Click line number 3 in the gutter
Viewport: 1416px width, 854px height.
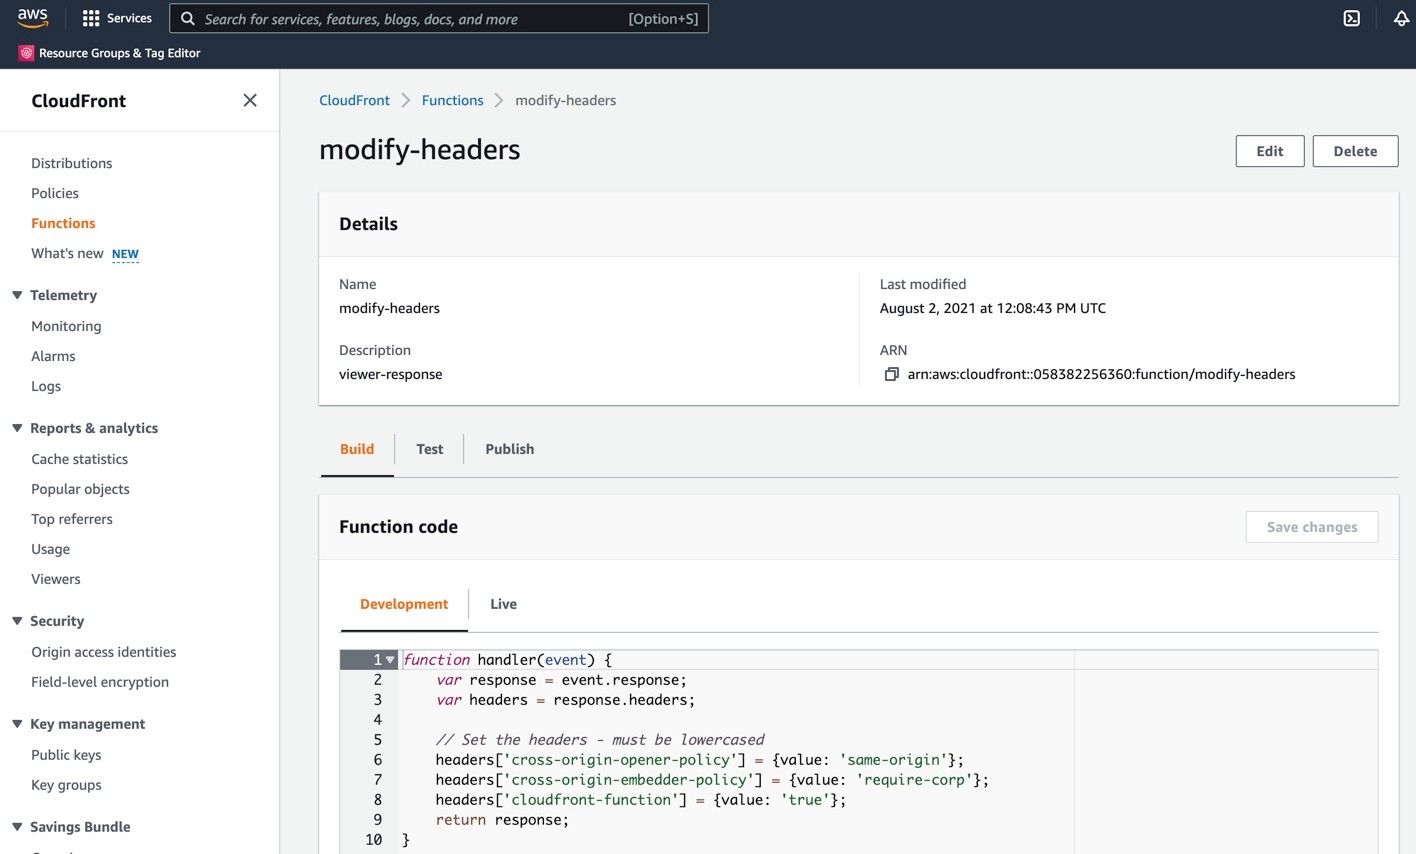377,700
